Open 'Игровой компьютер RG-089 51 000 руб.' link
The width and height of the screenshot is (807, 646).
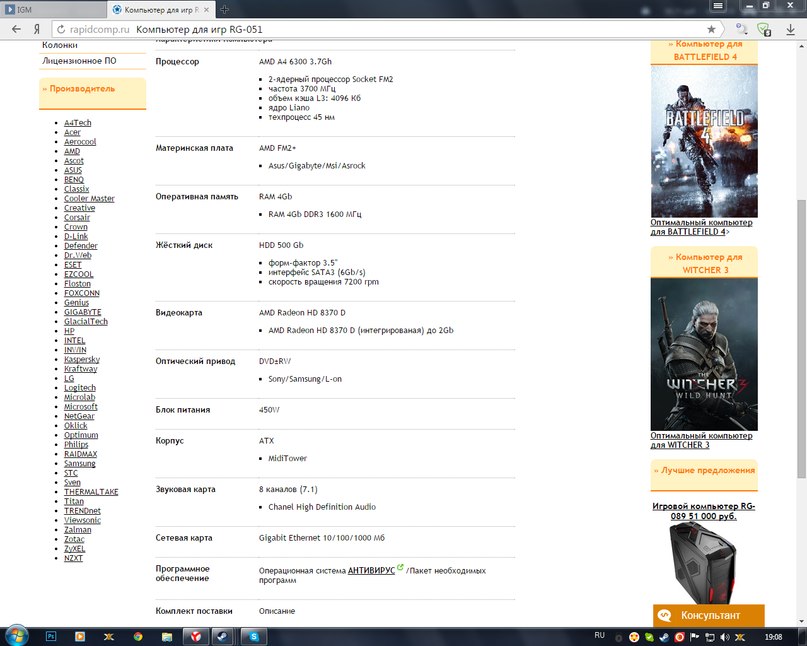(x=704, y=511)
